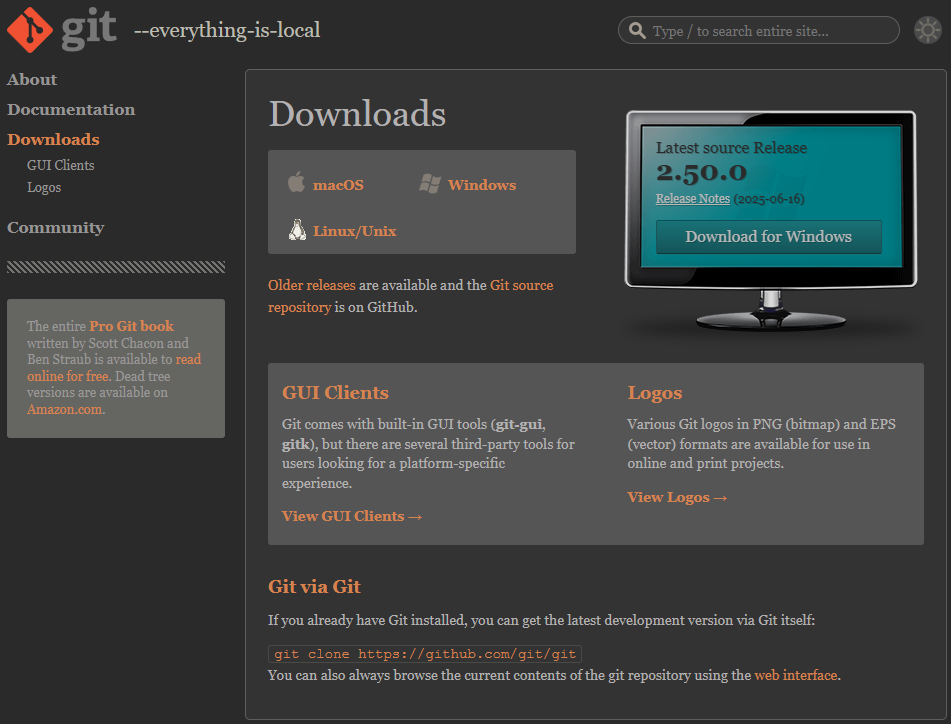This screenshot has height=724, width=951.
Task: Open Community in the sidebar
Action: click(56, 227)
